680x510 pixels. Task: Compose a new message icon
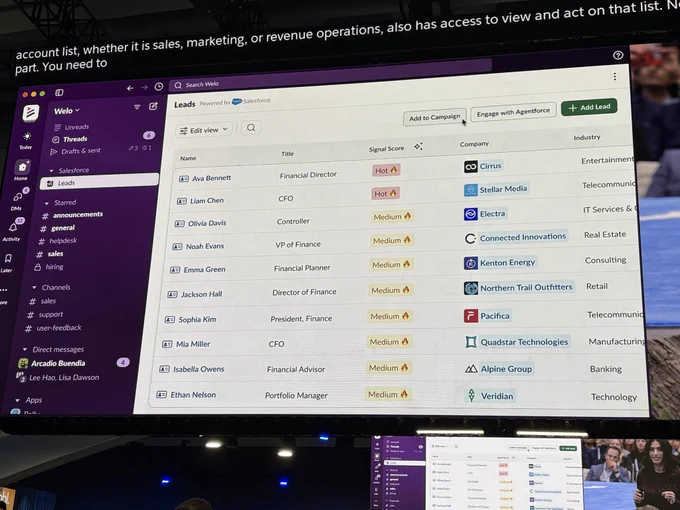pyautogui.click(x=153, y=106)
